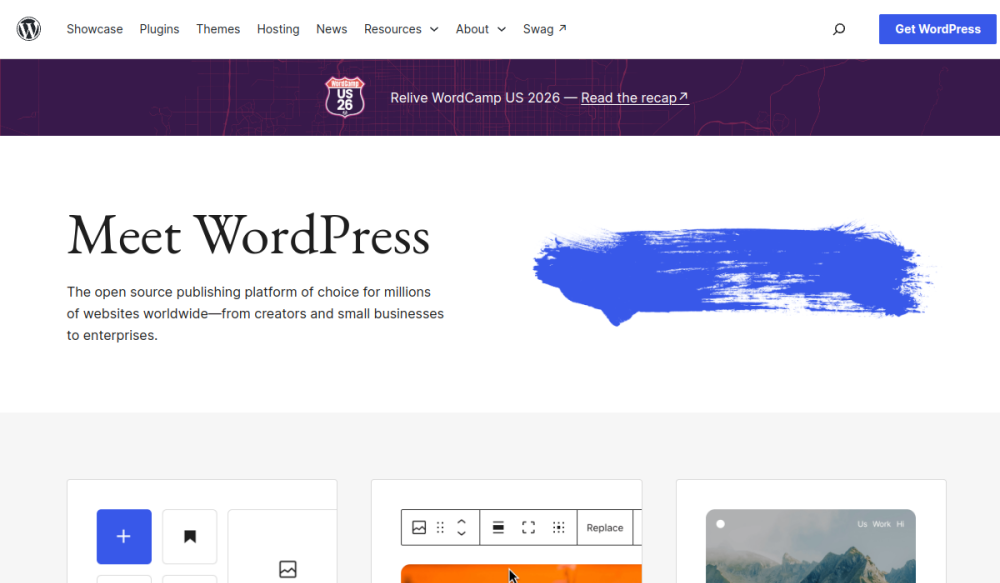Click the move up chevron in the toolbar

461,522
